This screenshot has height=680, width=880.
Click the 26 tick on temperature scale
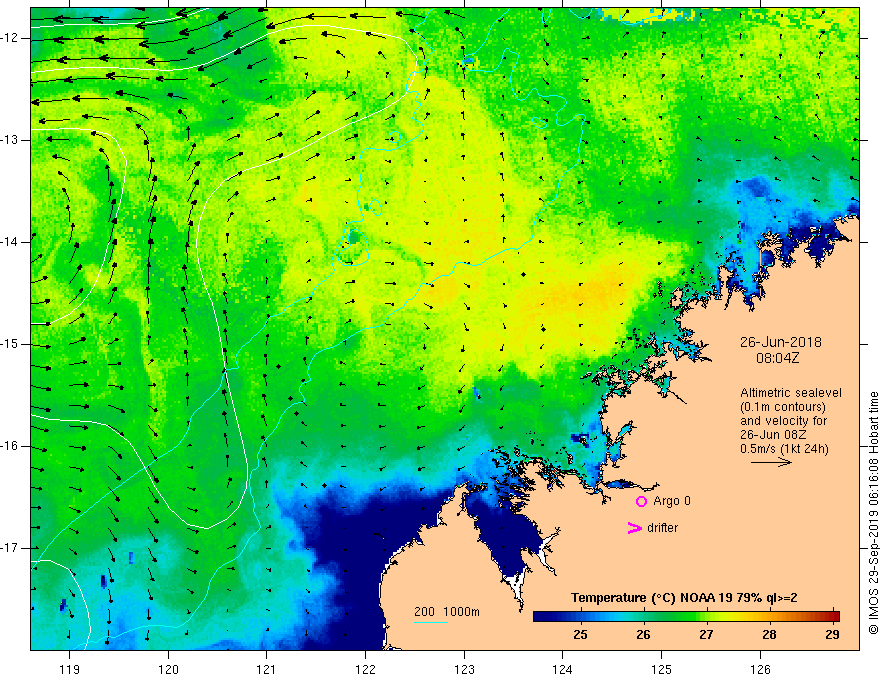tap(643, 635)
